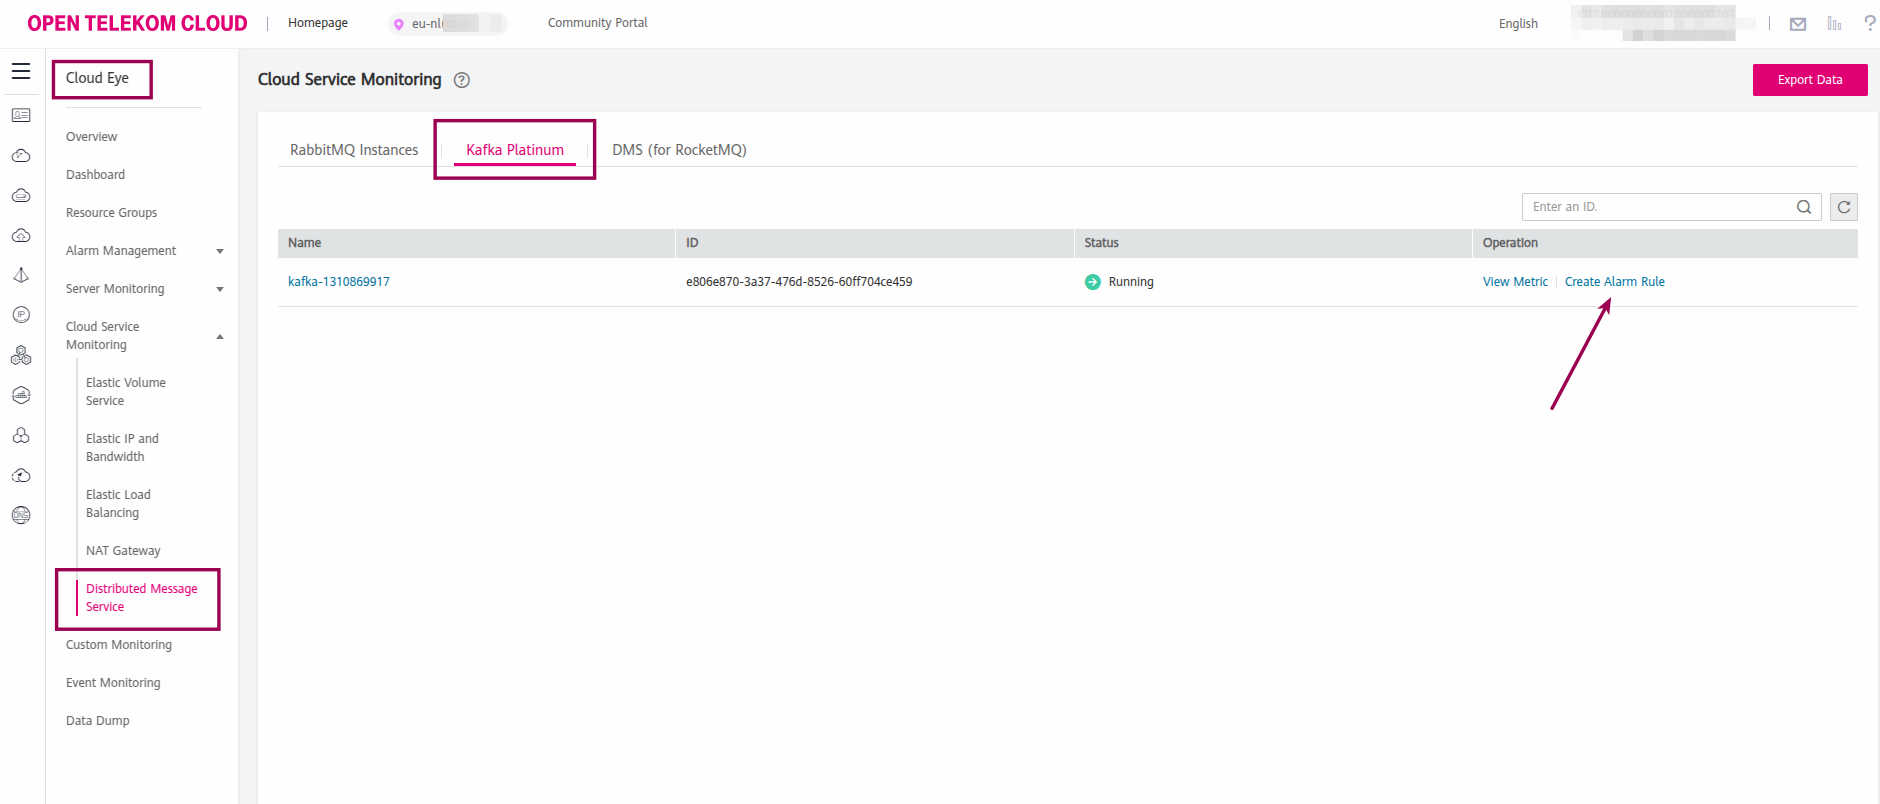
Task: Click the IP circle icon in sidebar
Action: 21,315
